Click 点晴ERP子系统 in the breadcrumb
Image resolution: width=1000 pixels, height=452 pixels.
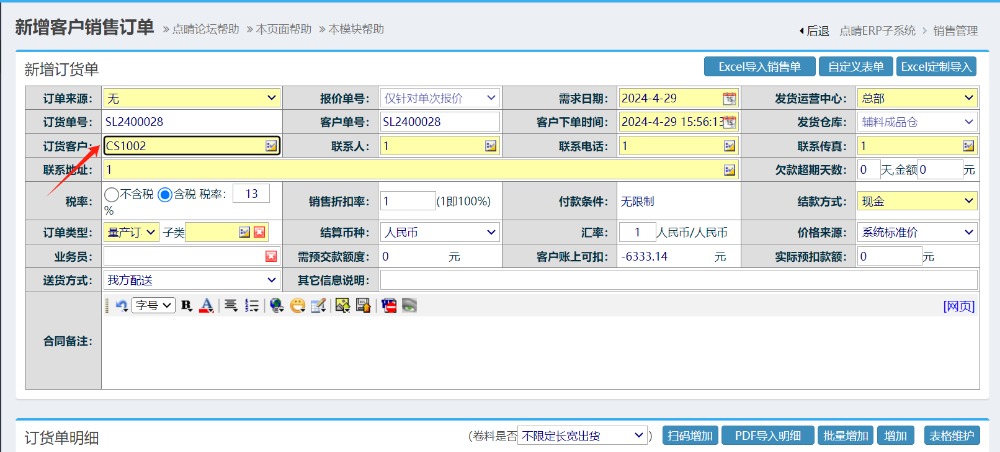point(880,31)
